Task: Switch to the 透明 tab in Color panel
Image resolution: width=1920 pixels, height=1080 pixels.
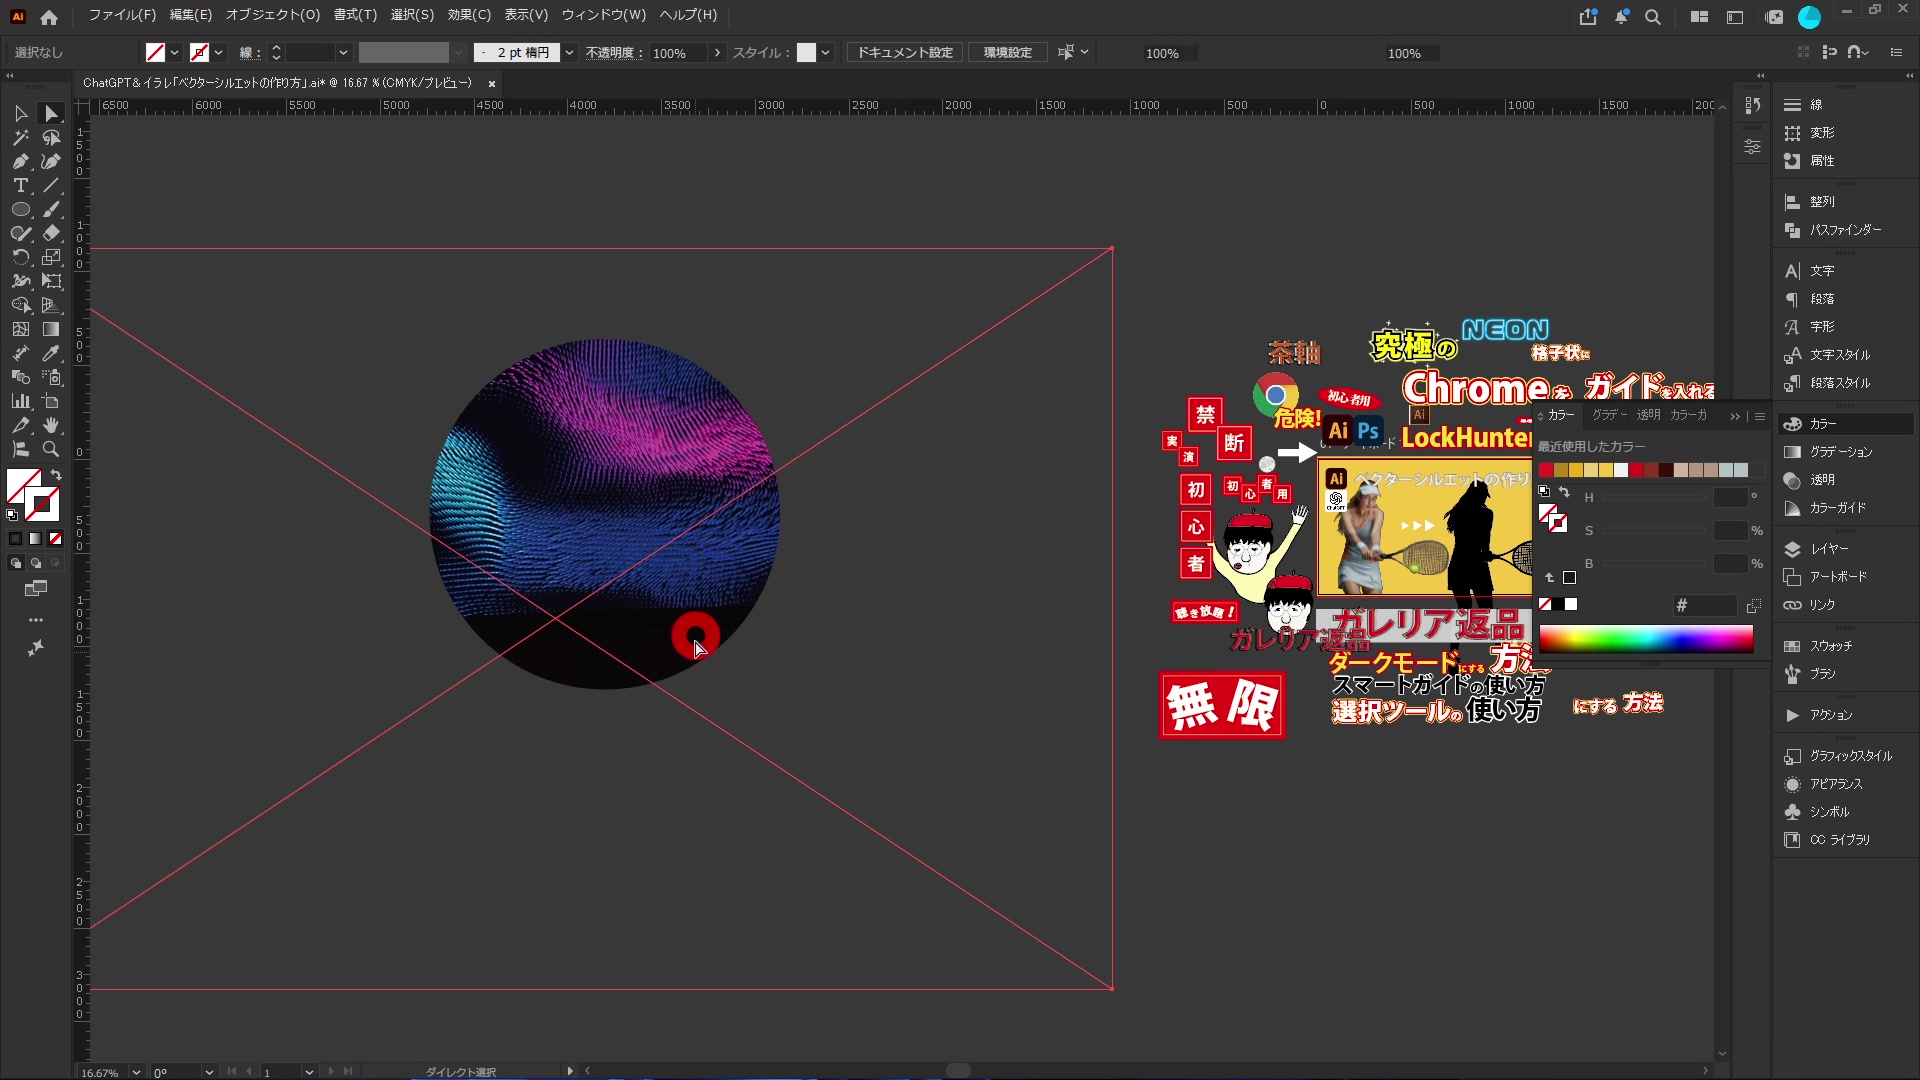Action: (x=1648, y=415)
